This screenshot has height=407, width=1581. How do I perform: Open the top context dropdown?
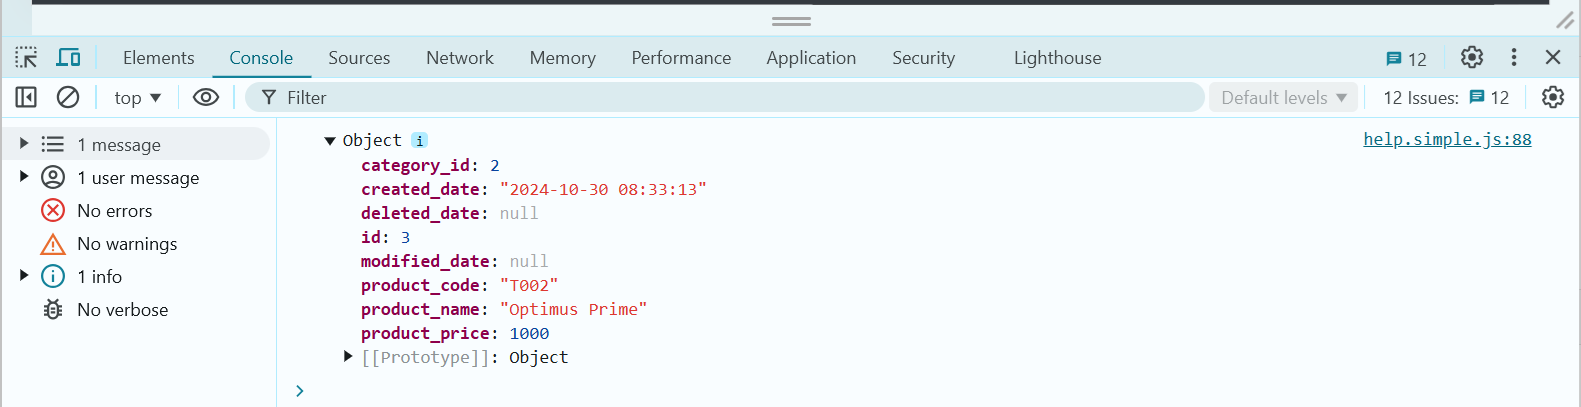pos(137,98)
